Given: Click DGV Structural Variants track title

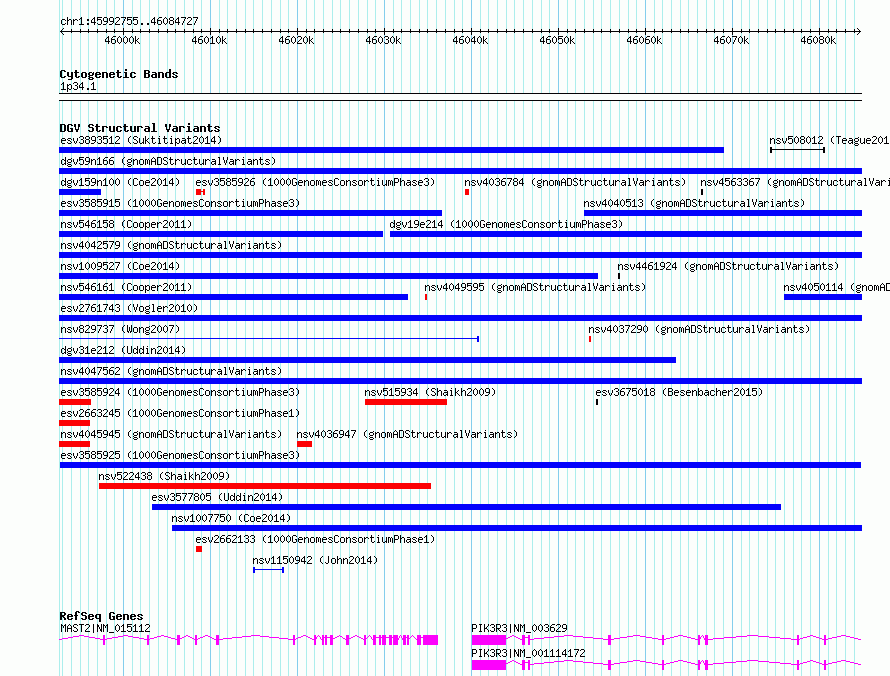Looking at the screenshot, I should pyautogui.click(x=140, y=128).
